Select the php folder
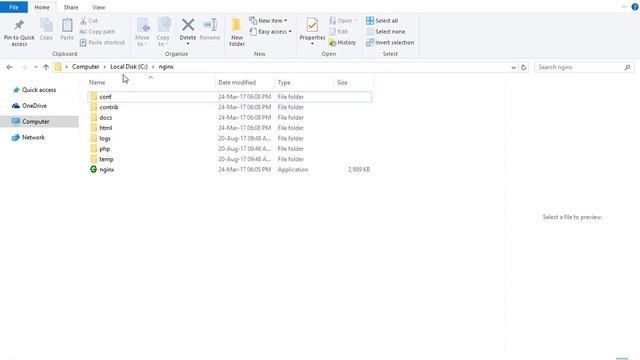 (x=230, y=149)
